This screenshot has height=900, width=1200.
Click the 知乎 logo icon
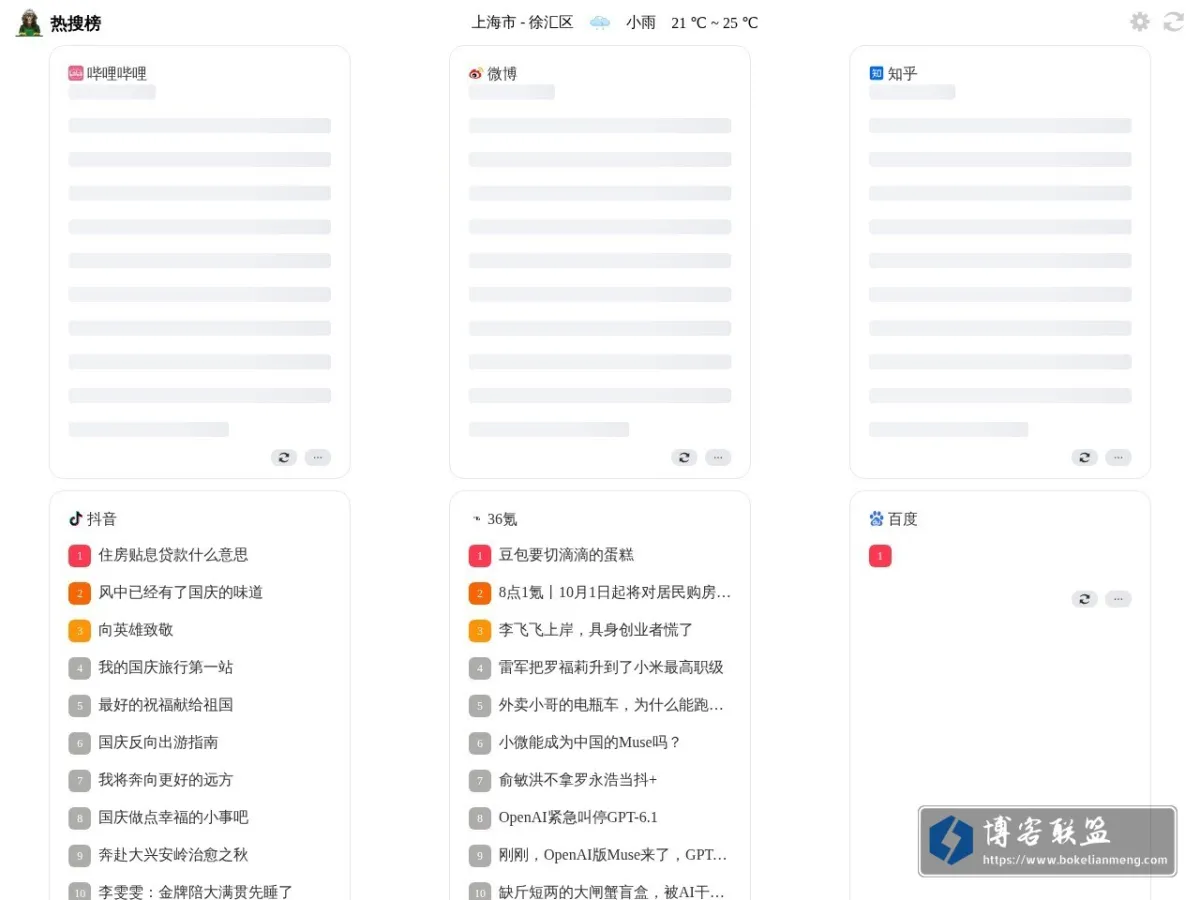click(x=877, y=73)
